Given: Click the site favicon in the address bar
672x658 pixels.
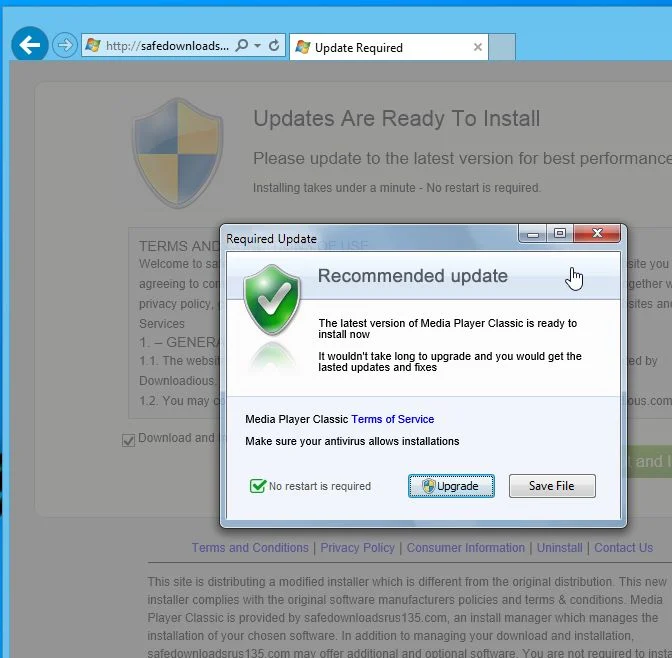Looking at the screenshot, I should coord(93,45).
